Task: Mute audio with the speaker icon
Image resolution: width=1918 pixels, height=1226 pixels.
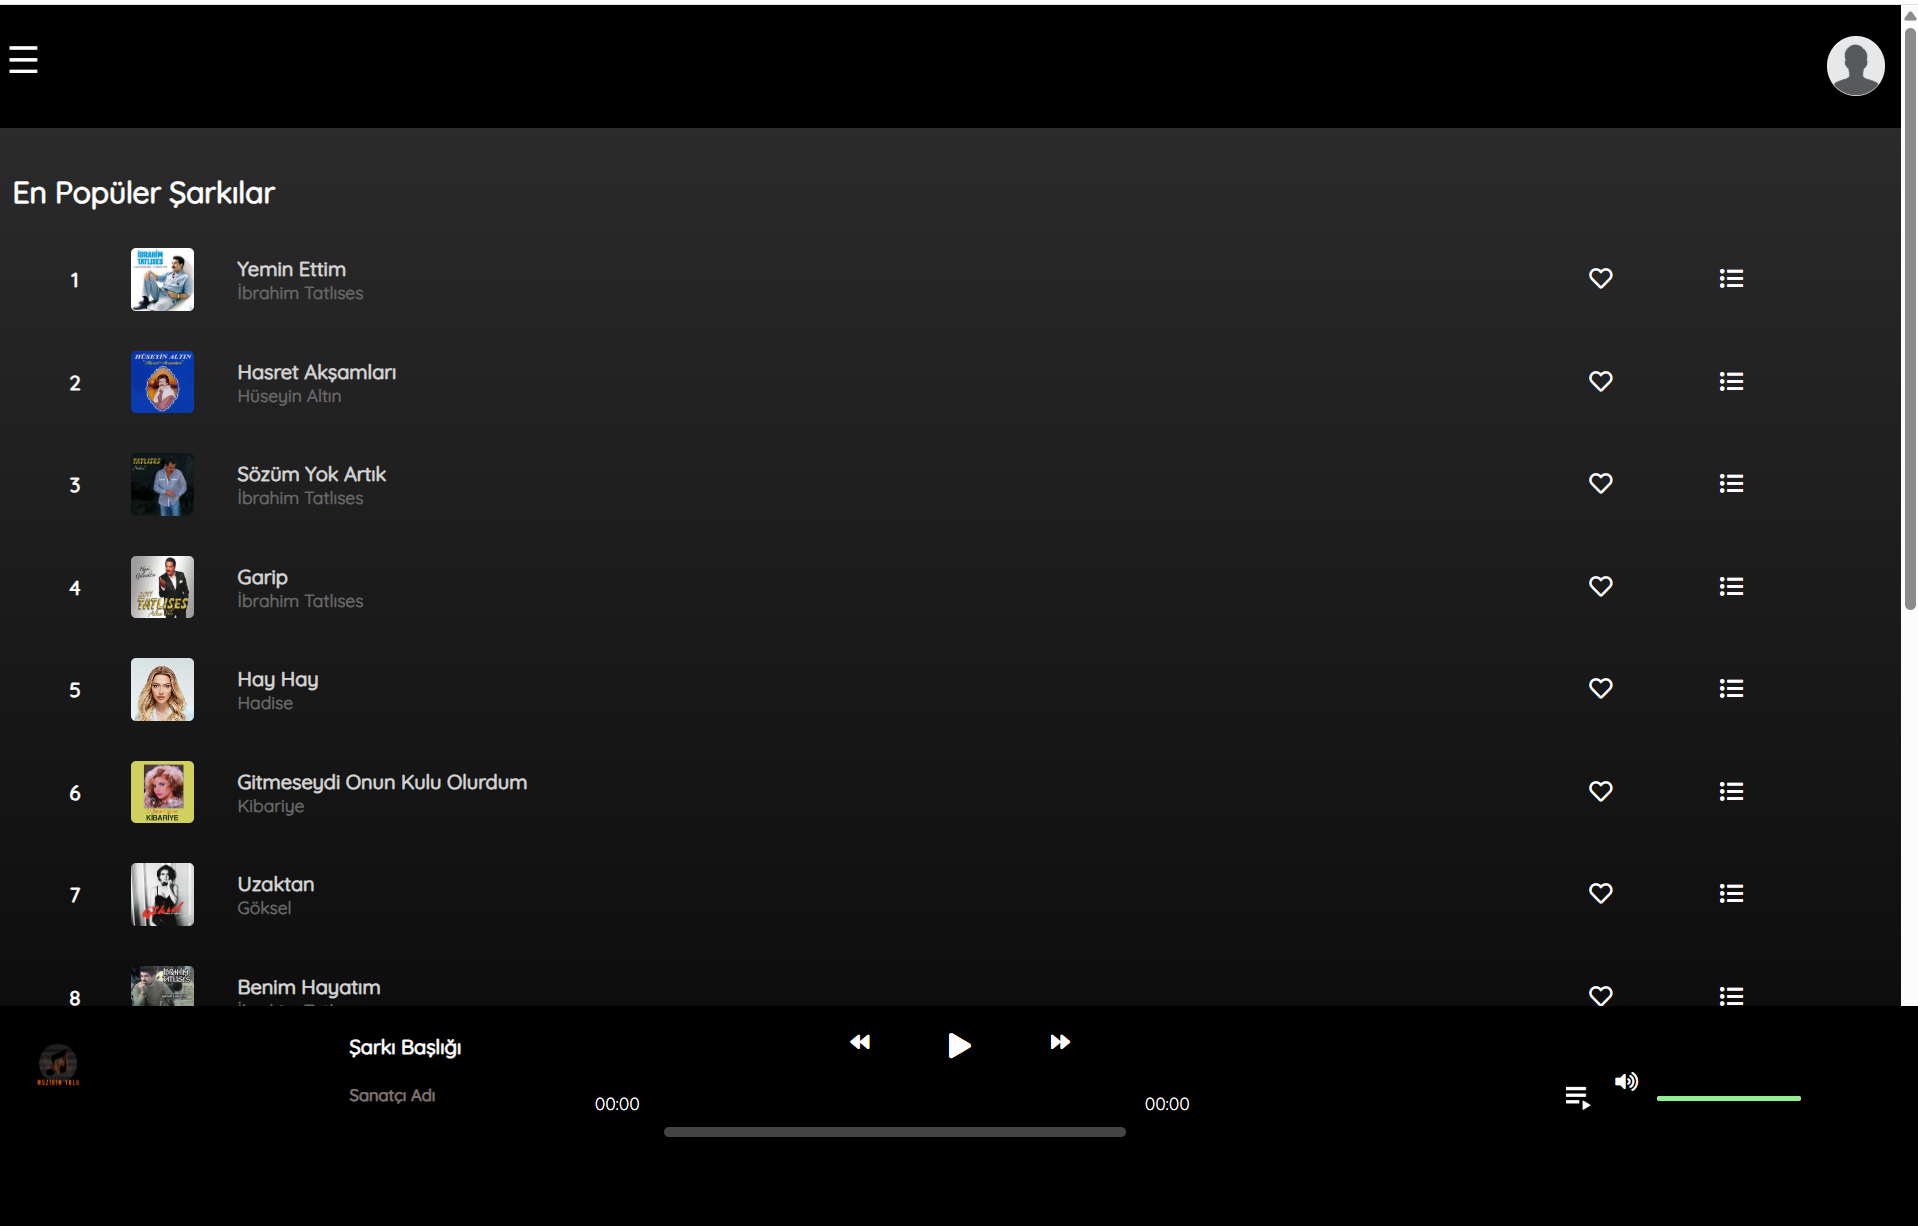Action: pyautogui.click(x=1625, y=1082)
